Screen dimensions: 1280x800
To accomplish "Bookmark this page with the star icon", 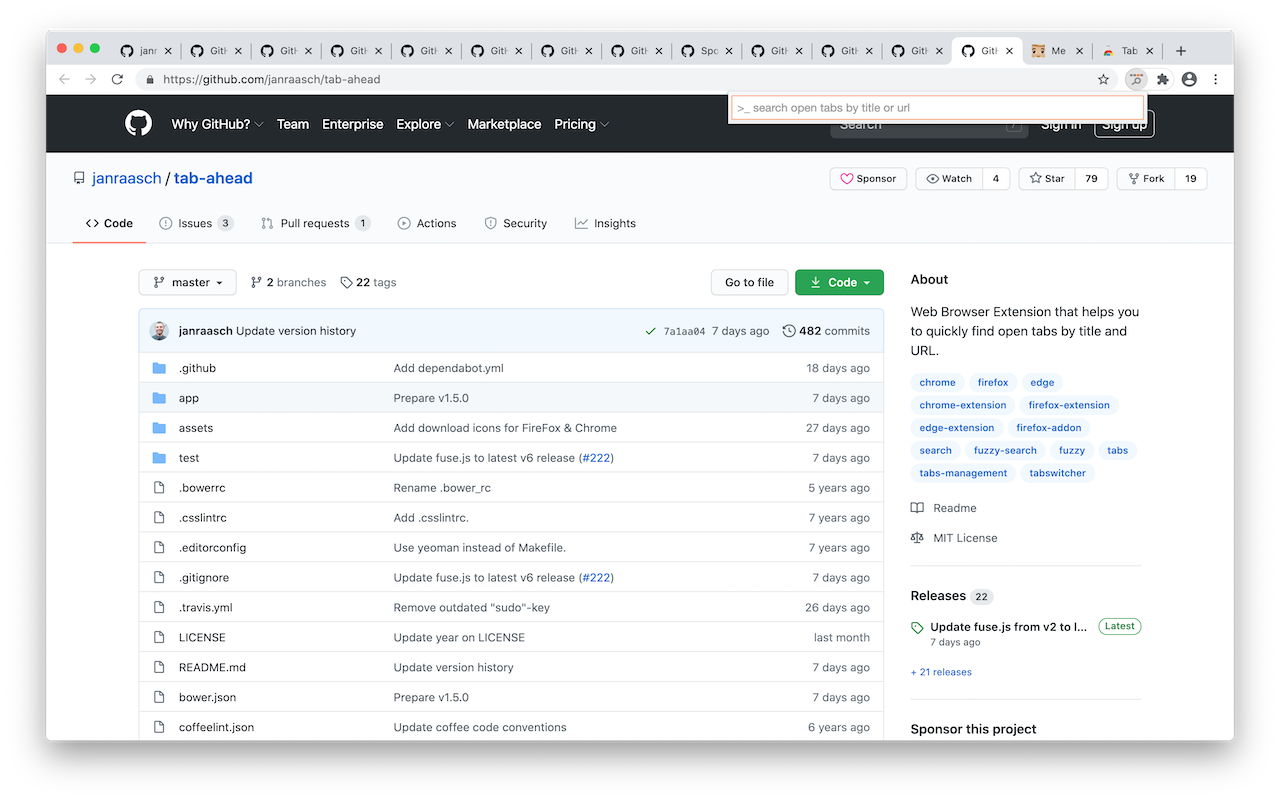I will (x=1104, y=79).
